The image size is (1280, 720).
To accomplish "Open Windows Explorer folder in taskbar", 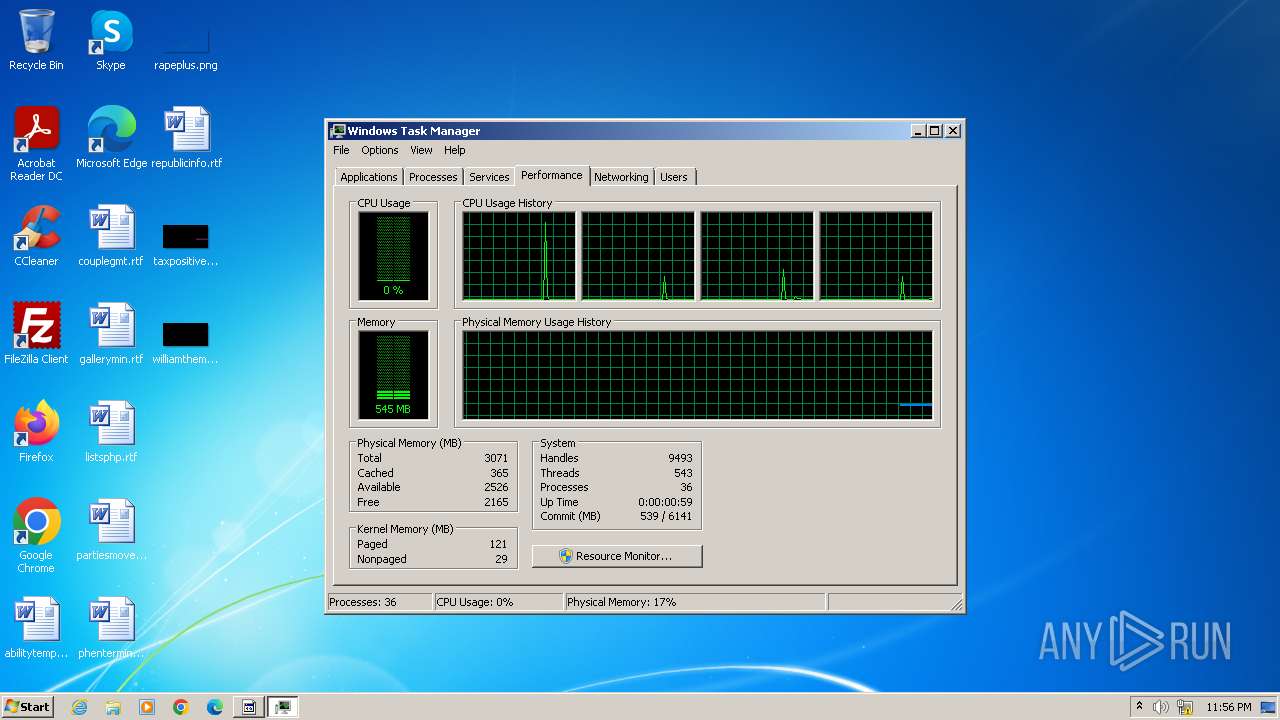I will (x=113, y=707).
